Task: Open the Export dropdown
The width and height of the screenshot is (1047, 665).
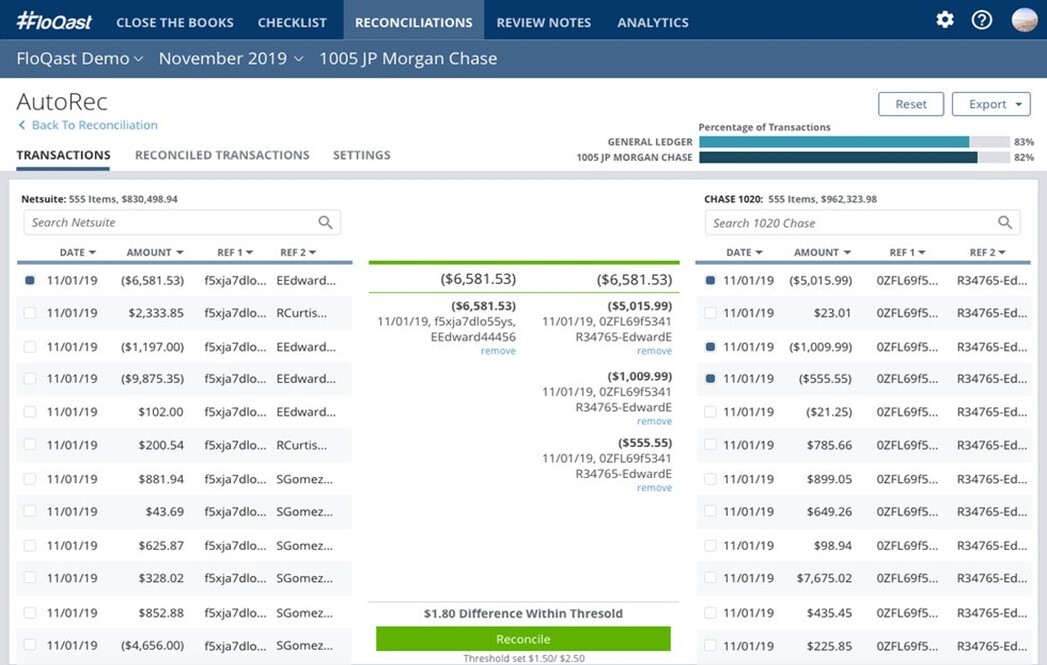Action: pos(990,103)
